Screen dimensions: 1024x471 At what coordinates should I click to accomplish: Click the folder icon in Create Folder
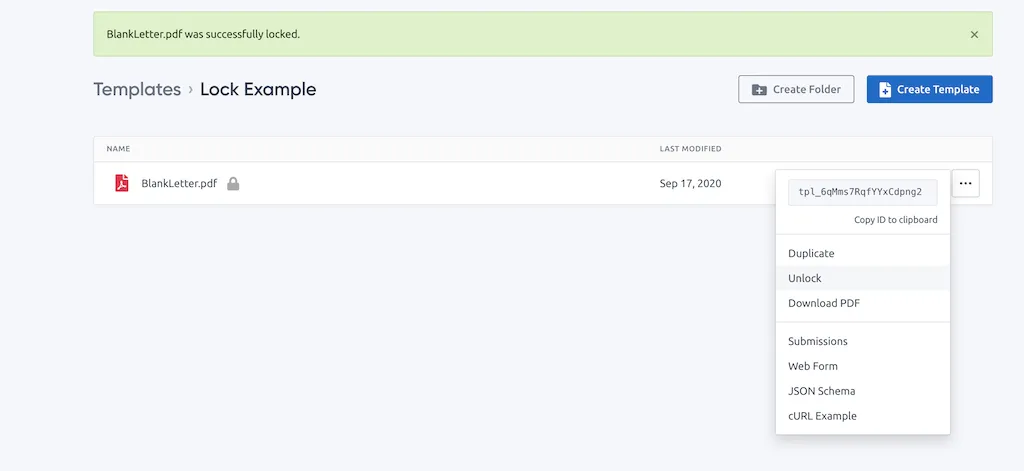(759, 89)
